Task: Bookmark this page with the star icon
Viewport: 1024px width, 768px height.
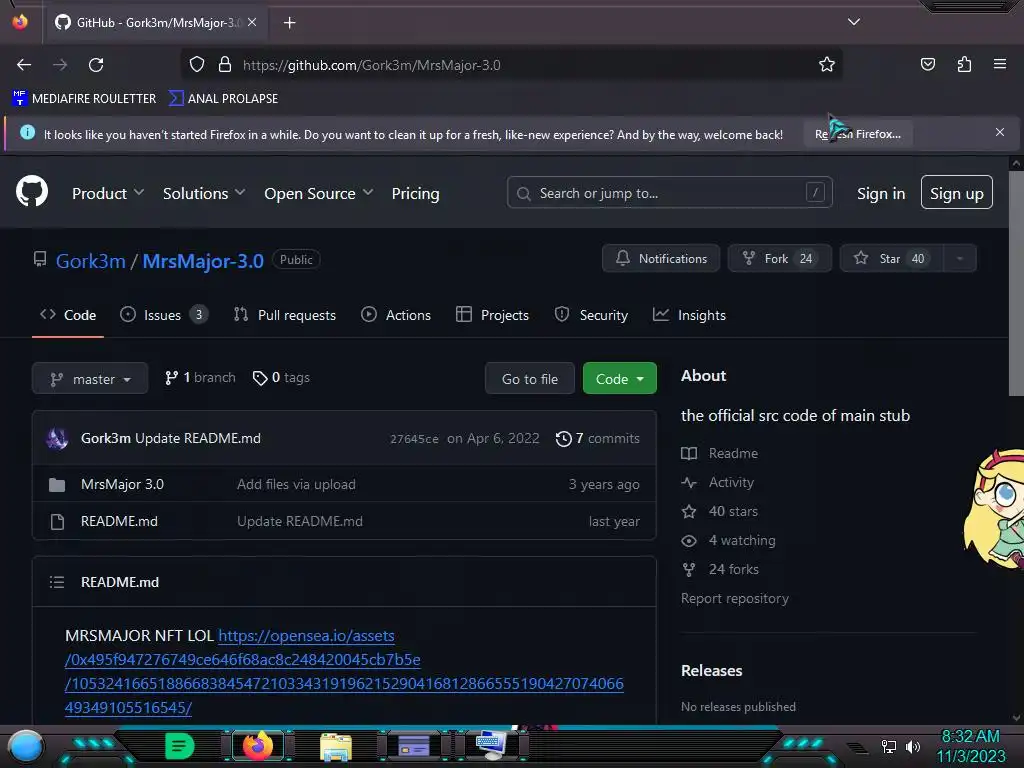Action: (827, 64)
